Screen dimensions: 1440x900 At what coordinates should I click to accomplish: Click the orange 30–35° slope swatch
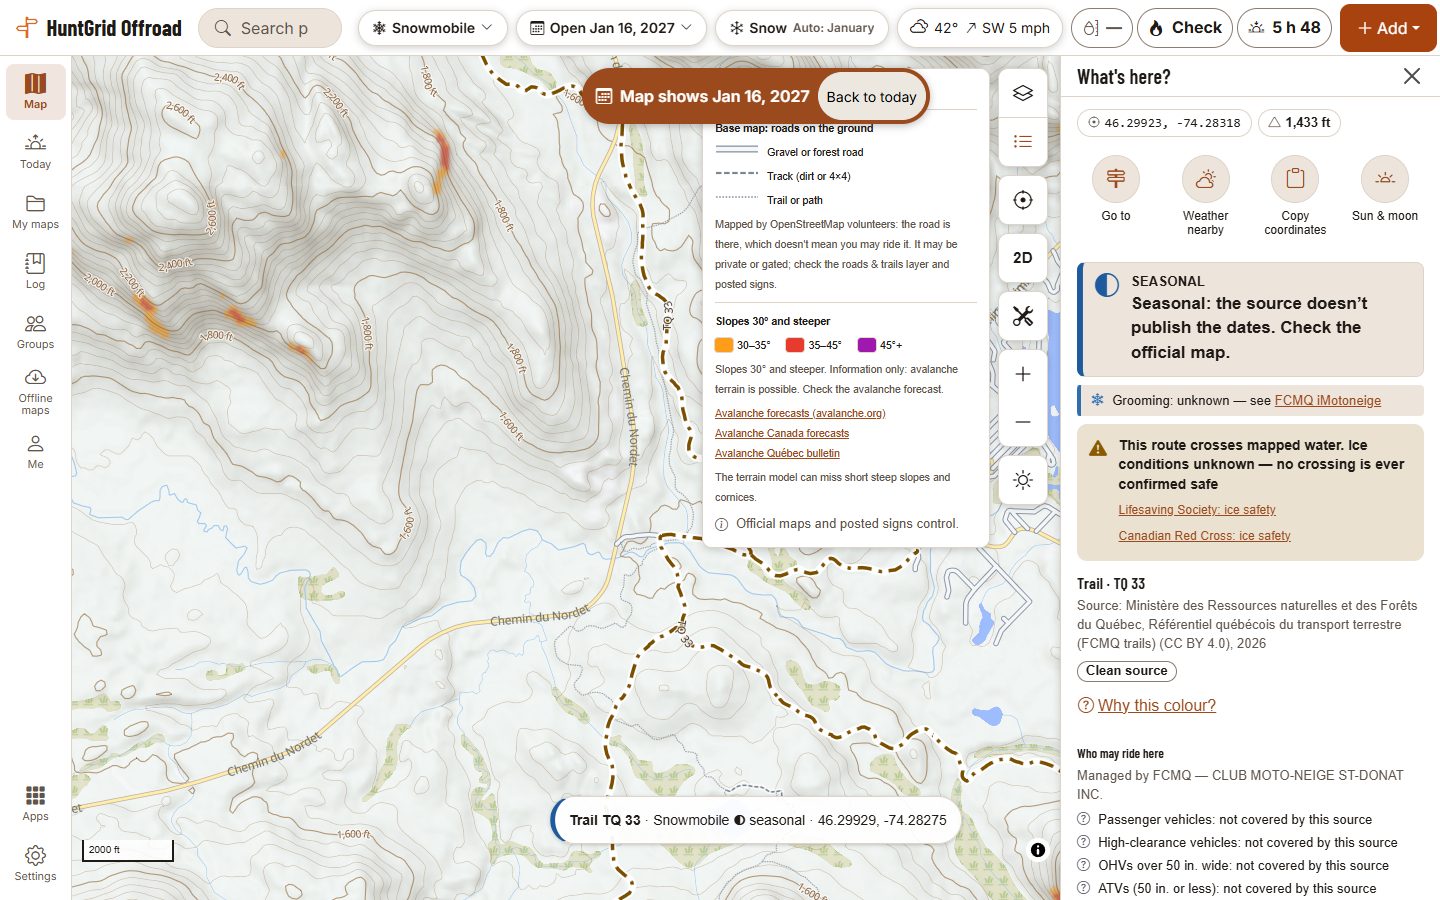tap(725, 345)
